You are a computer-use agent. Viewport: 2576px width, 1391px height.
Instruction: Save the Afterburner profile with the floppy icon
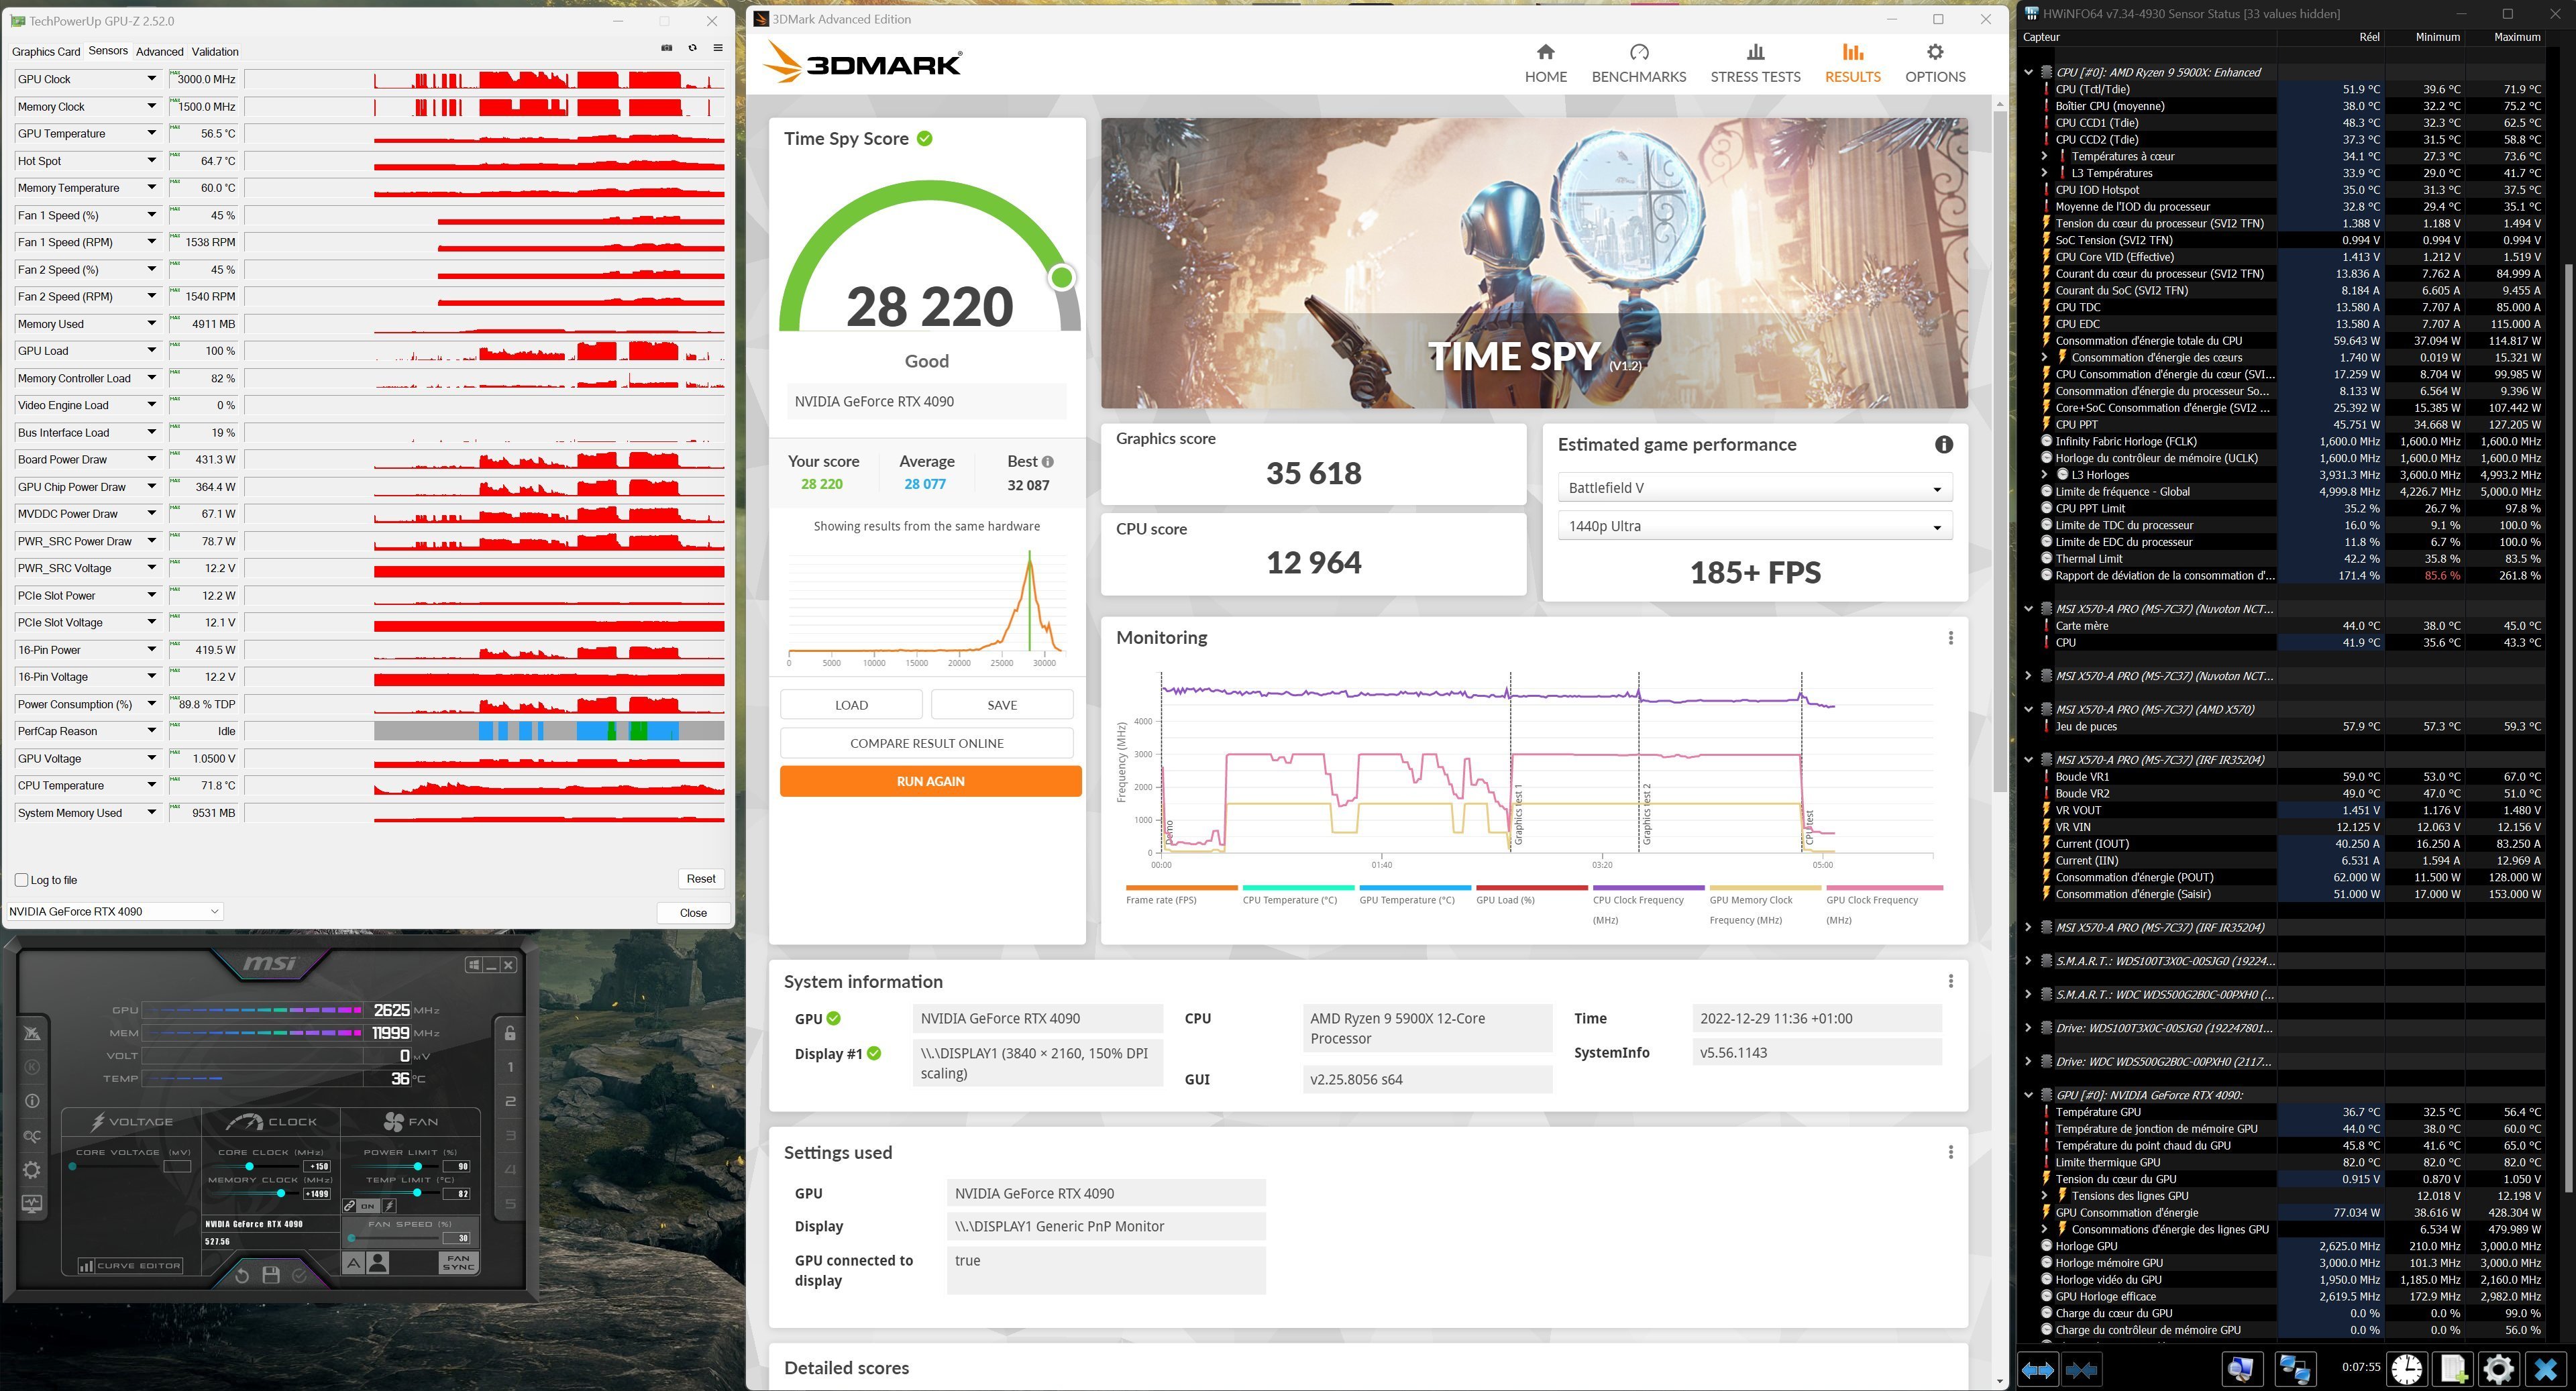pos(270,1275)
